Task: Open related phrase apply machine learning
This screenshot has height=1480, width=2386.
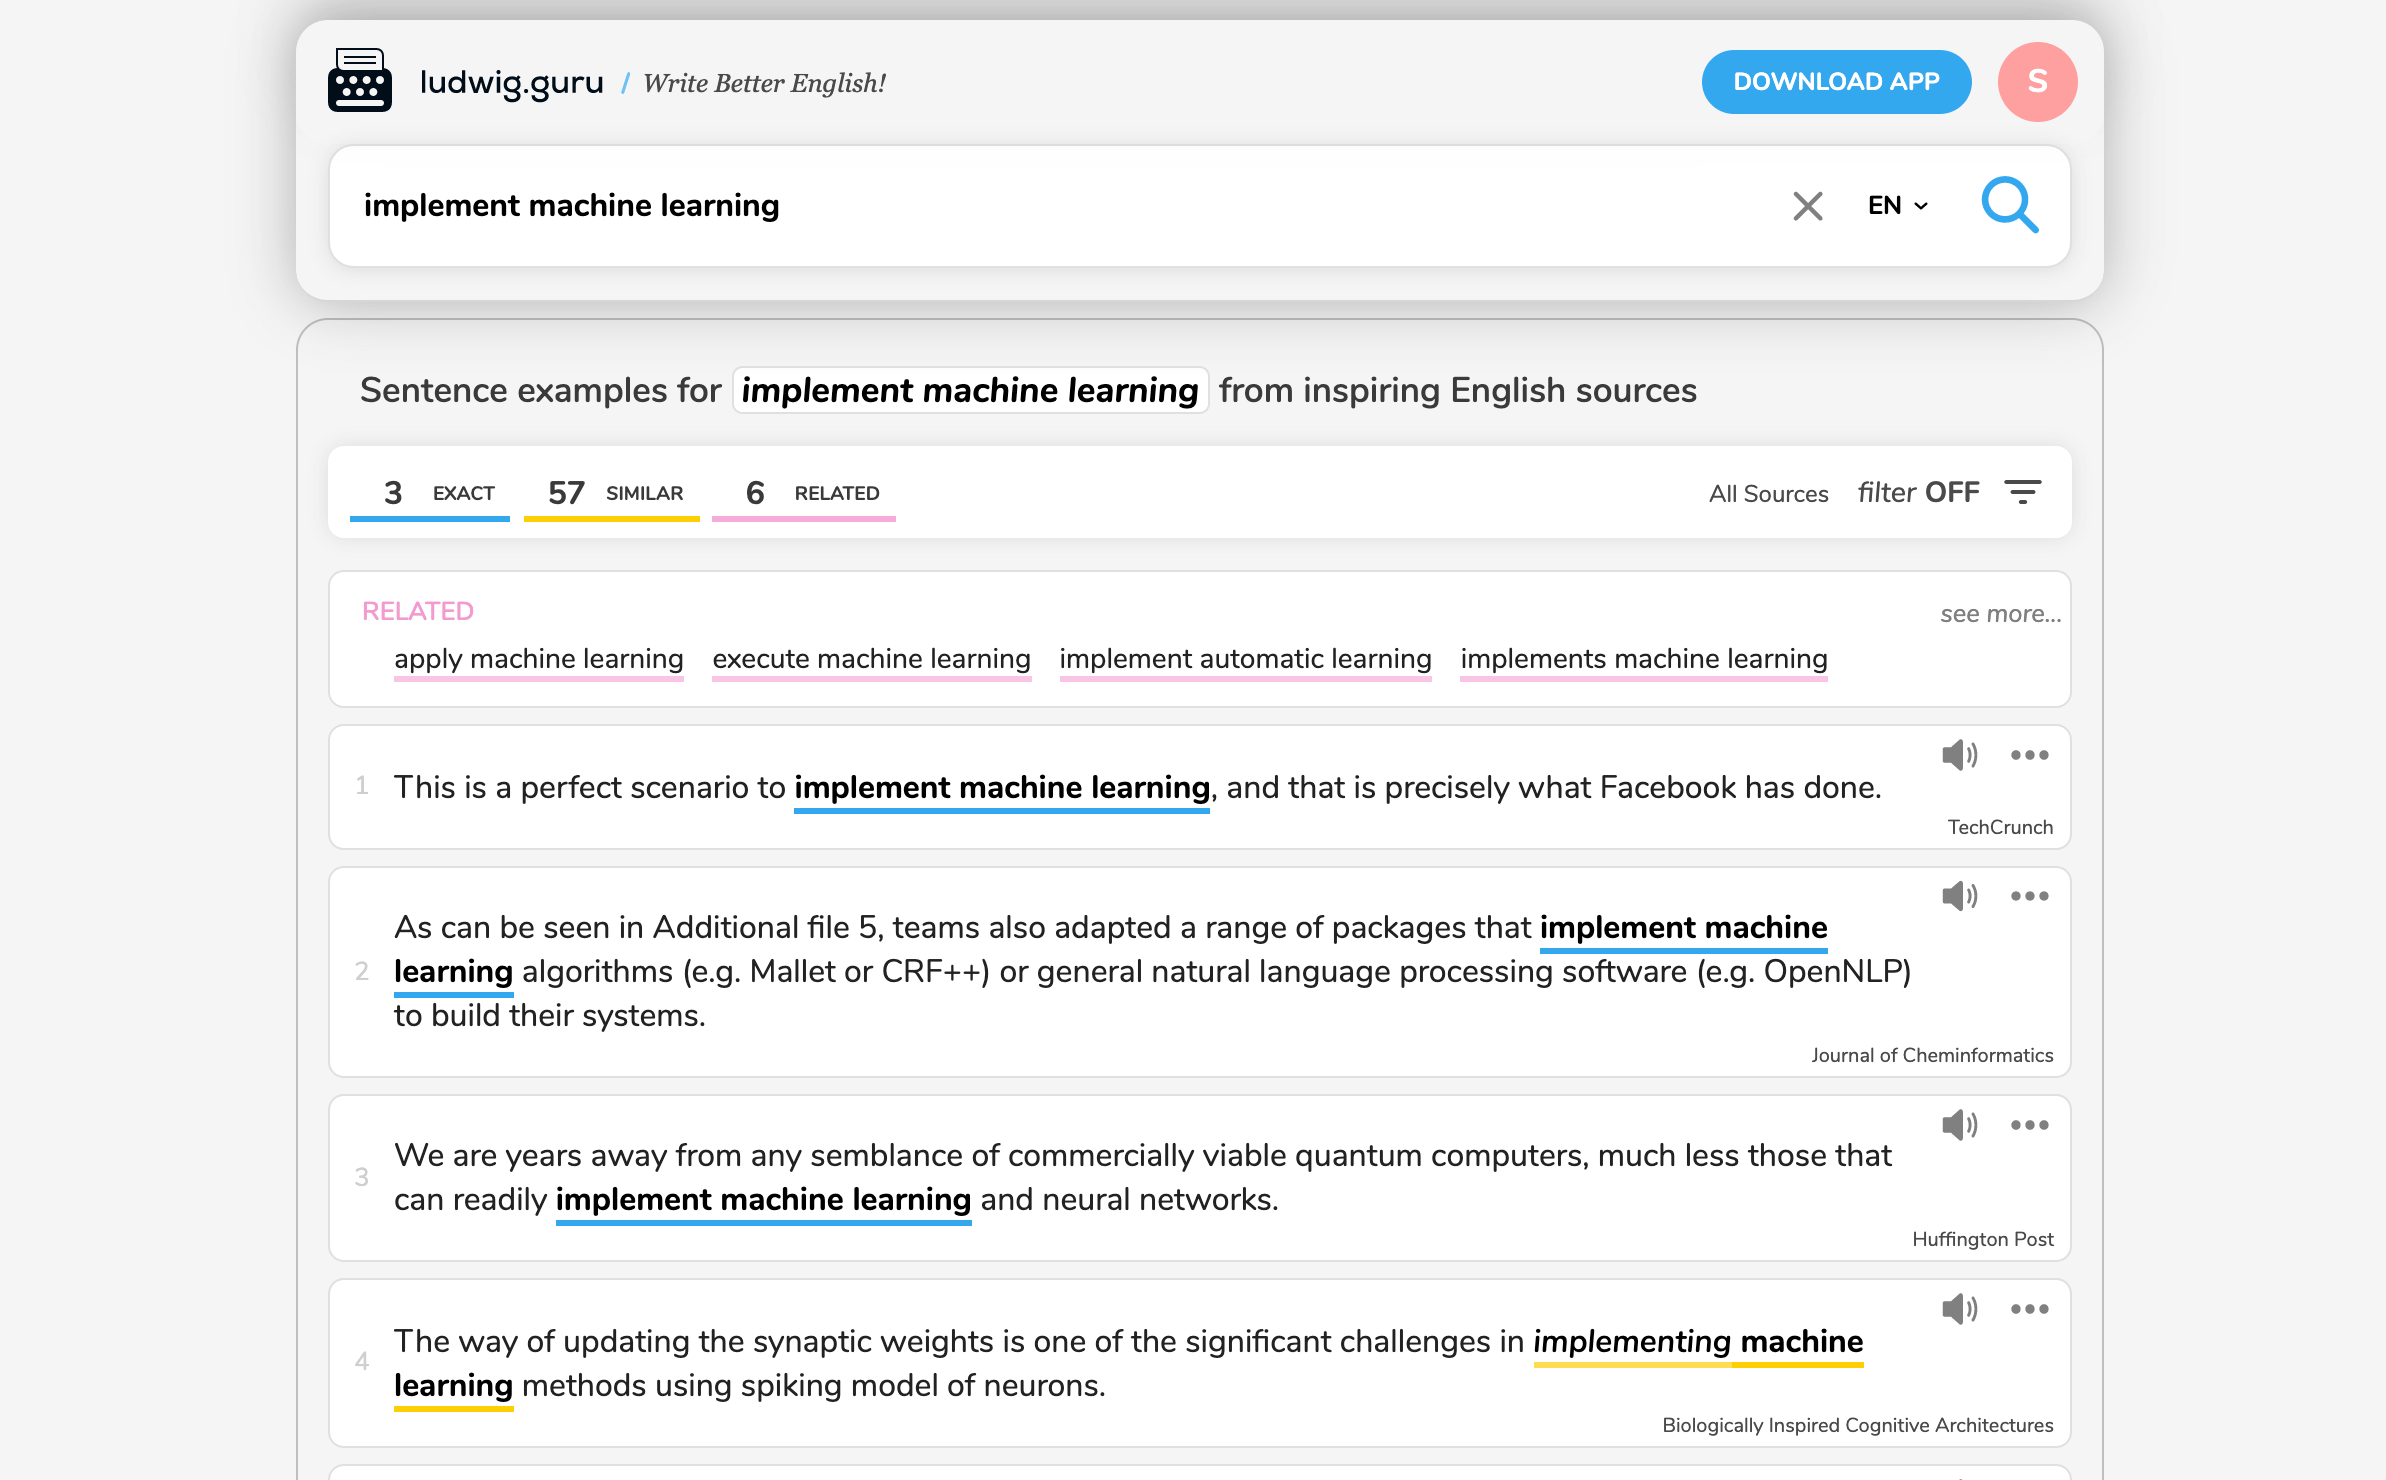Action: point(539,660)
